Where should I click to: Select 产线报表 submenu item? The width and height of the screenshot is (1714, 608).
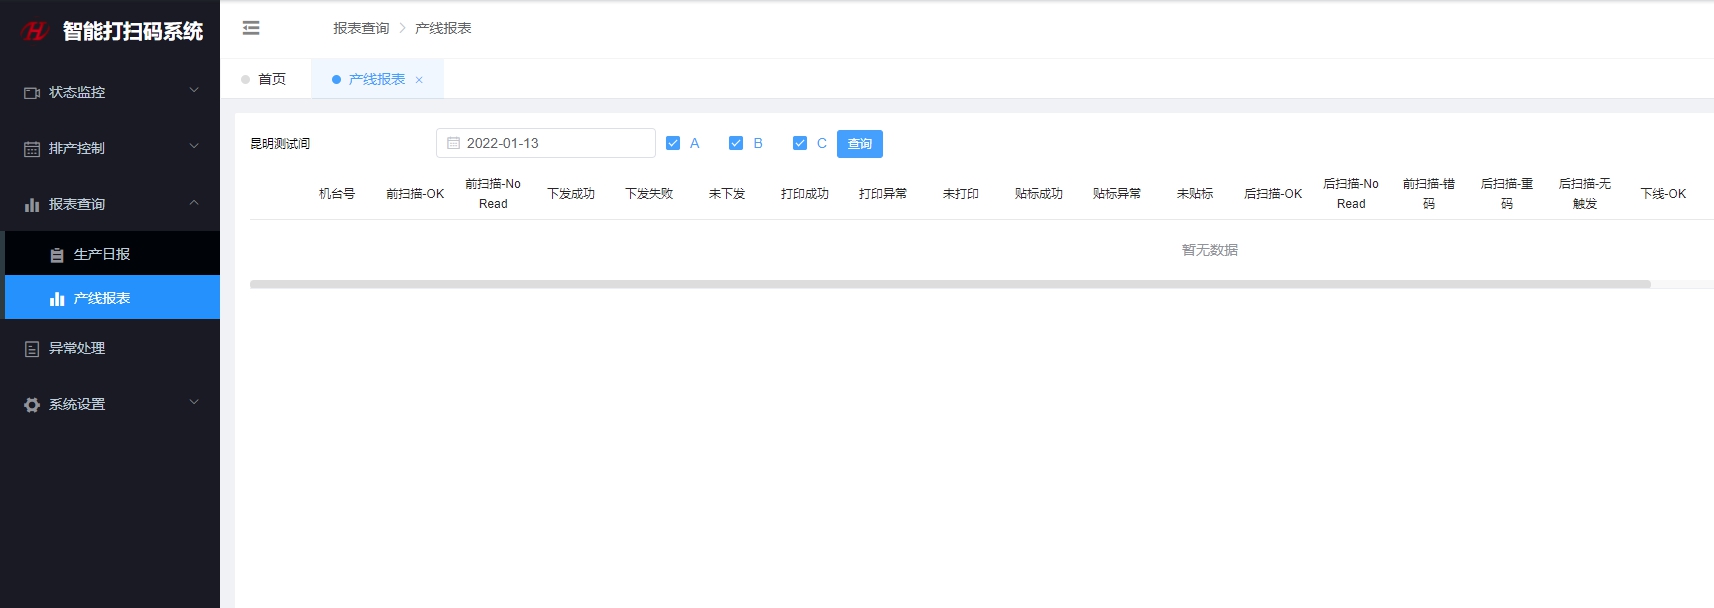click(112, 298)
